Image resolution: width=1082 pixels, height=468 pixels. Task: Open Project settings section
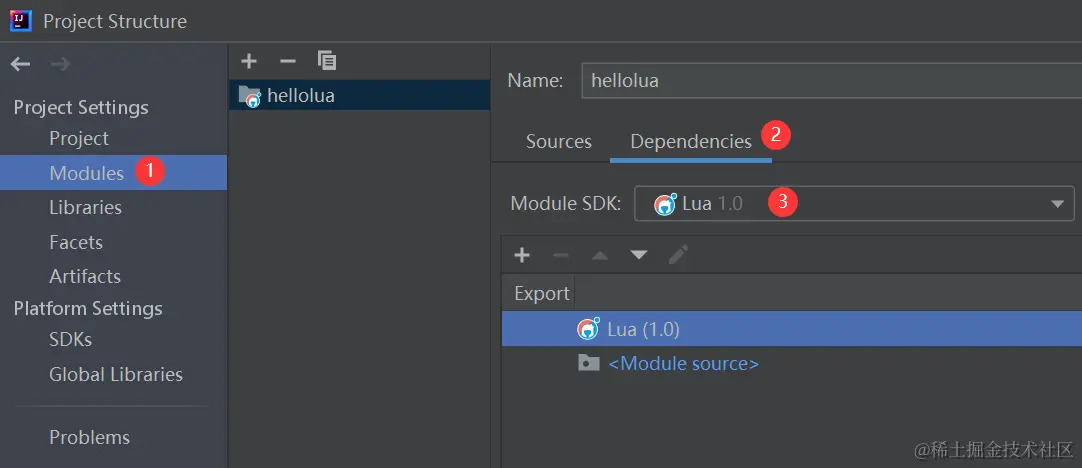click(79, 138)
